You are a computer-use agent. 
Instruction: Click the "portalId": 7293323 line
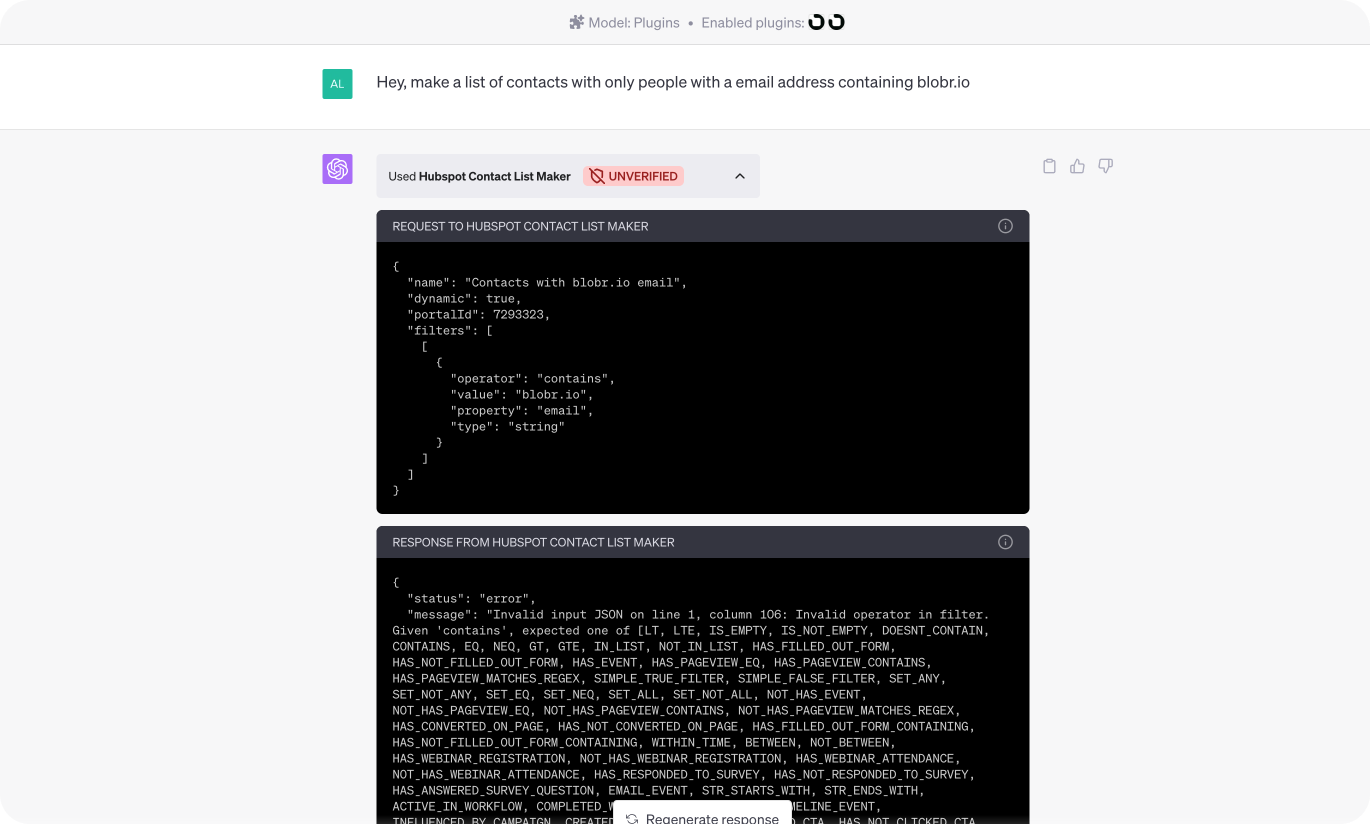pos(479,314)
